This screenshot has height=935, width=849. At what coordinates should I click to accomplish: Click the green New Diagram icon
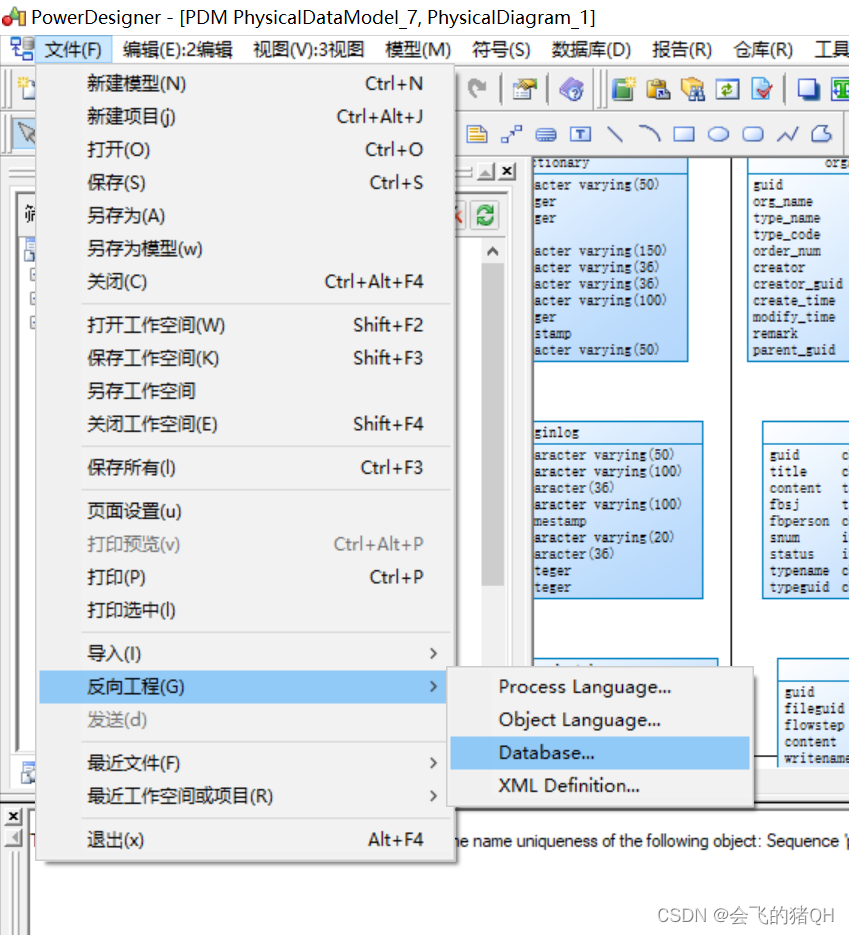tap(624, 89)
